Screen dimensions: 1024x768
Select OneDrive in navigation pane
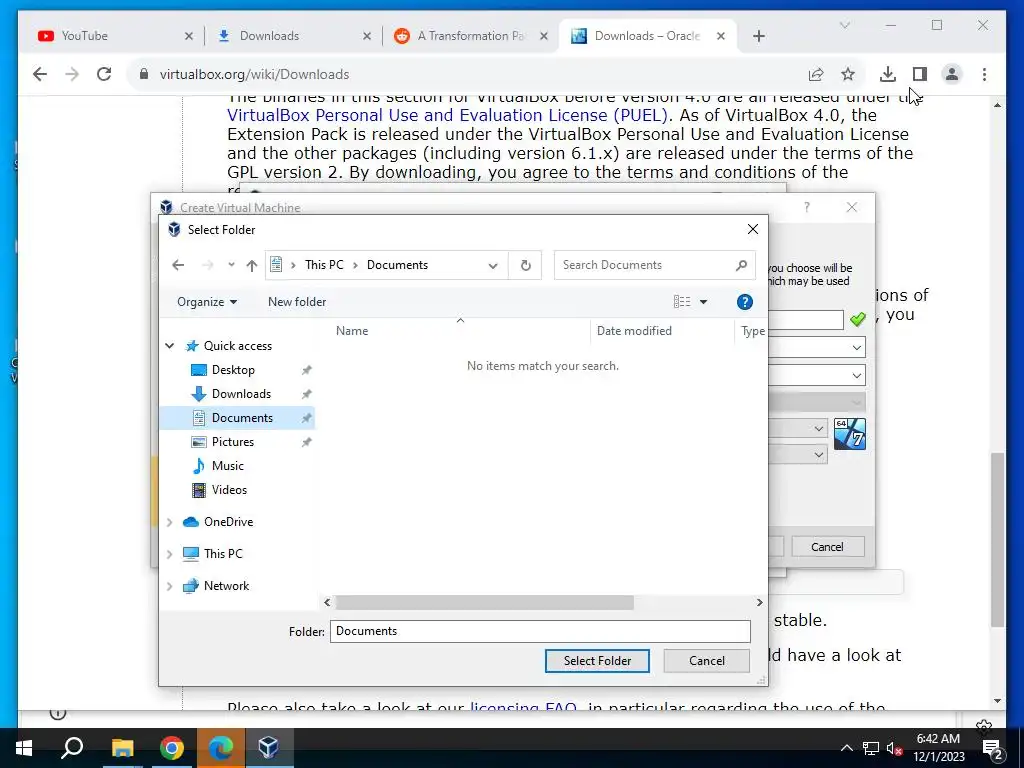pos(228,522)
